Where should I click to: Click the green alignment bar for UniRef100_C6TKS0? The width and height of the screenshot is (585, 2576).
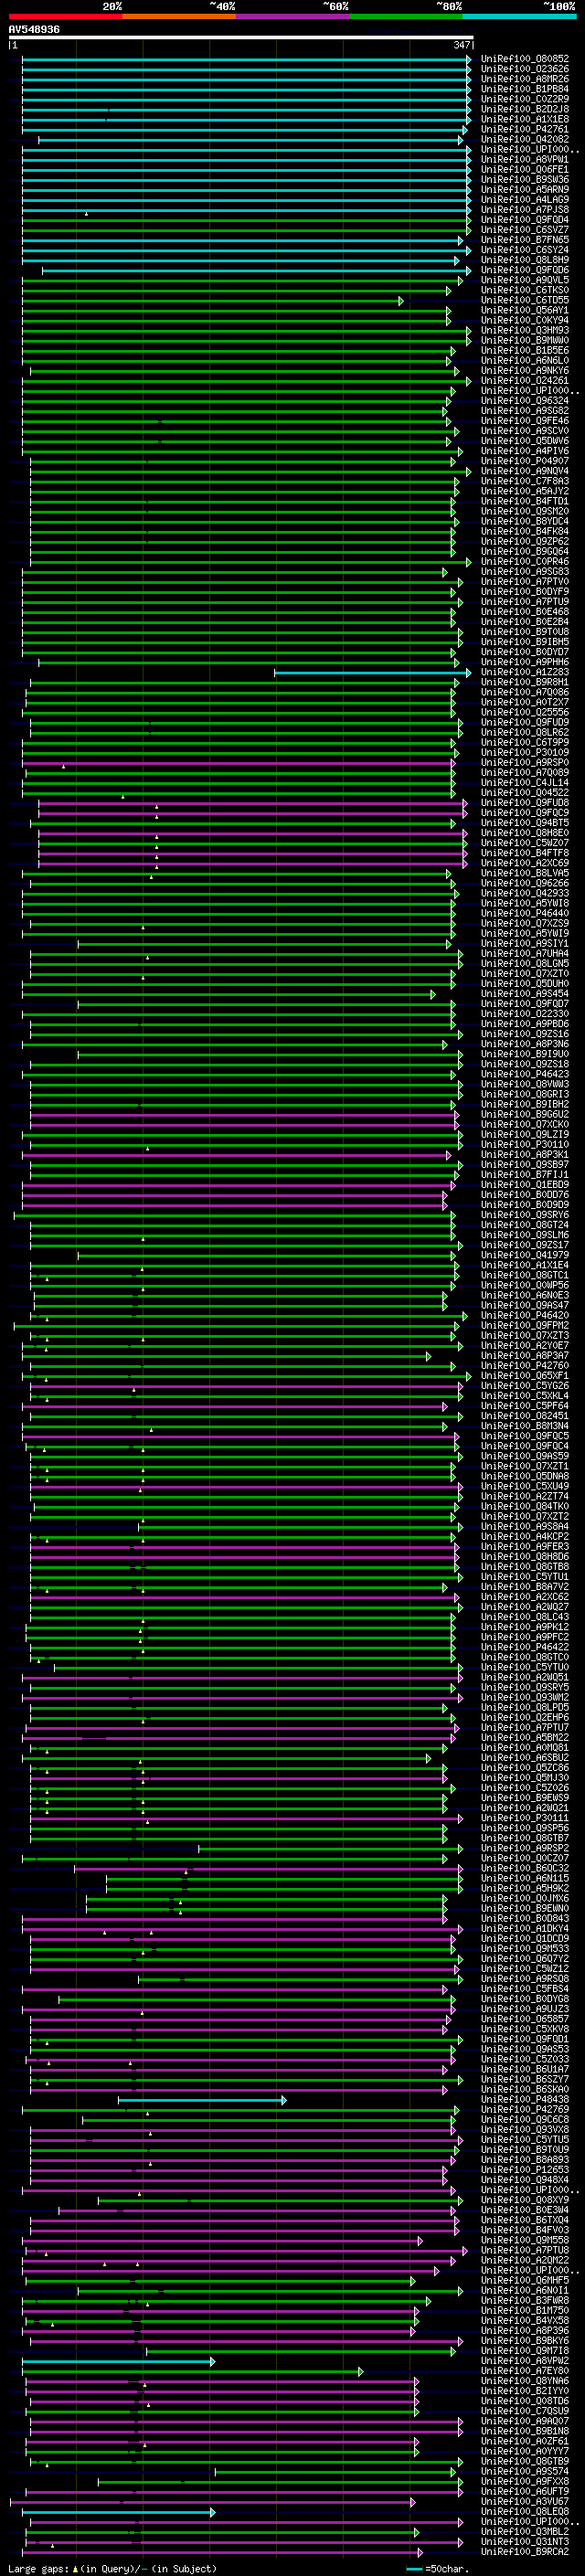(236, 290)
